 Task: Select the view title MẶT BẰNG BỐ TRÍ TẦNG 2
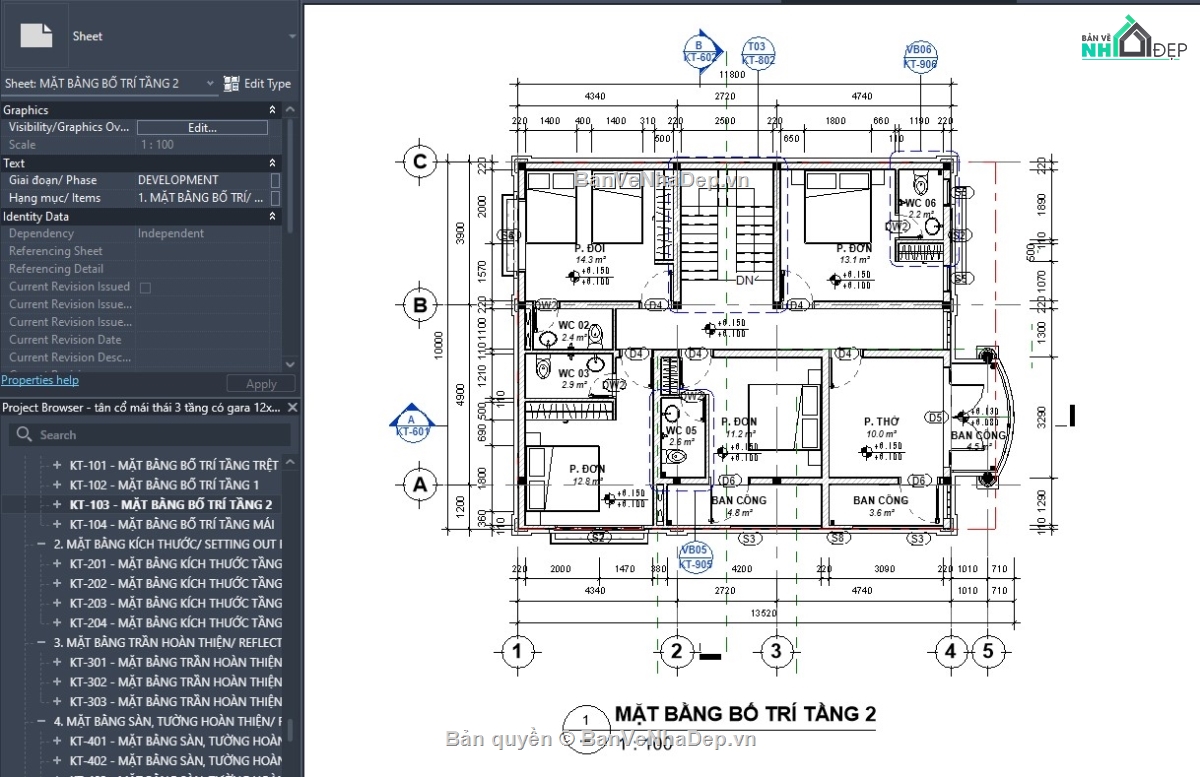745,714
